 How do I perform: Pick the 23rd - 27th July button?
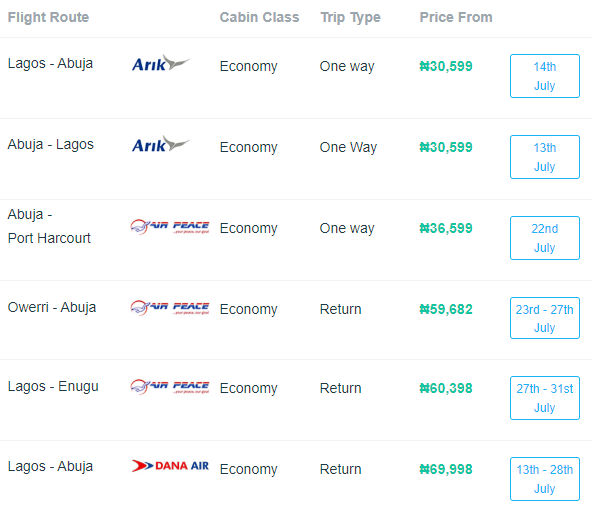[545, 318]
